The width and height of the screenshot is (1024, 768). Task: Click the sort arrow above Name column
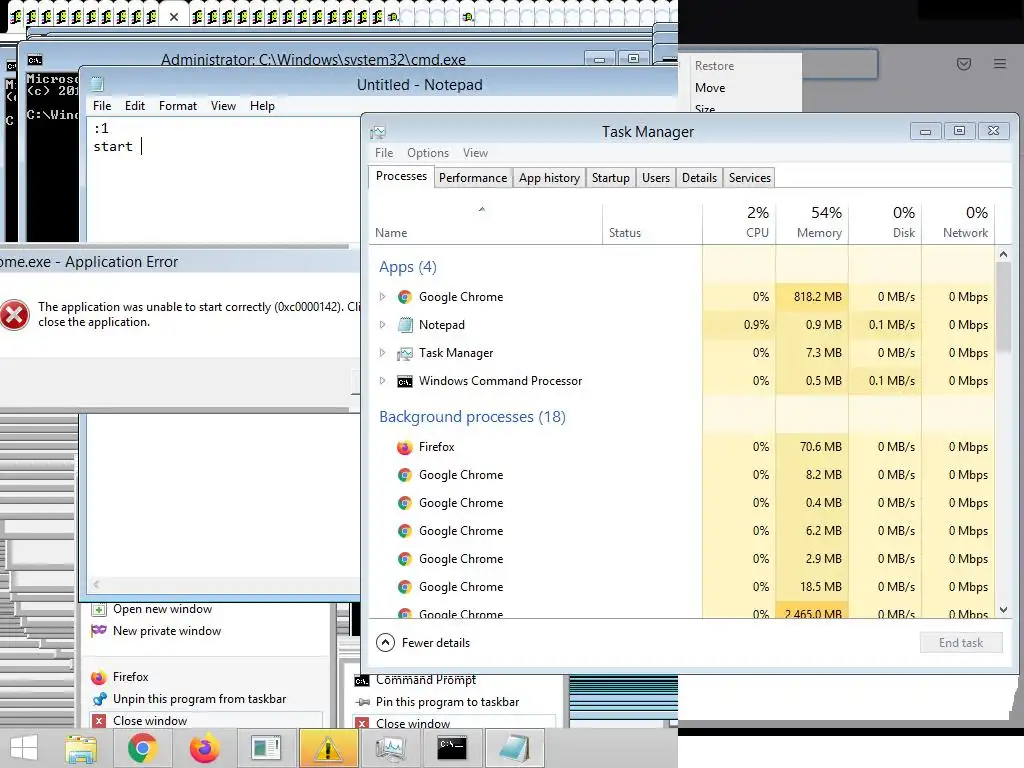point(482,209)
